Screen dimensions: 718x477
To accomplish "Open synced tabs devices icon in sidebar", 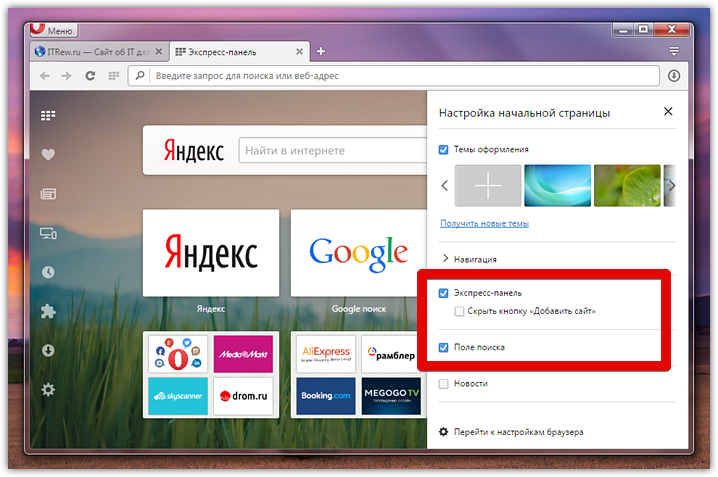I will (48, 233).
